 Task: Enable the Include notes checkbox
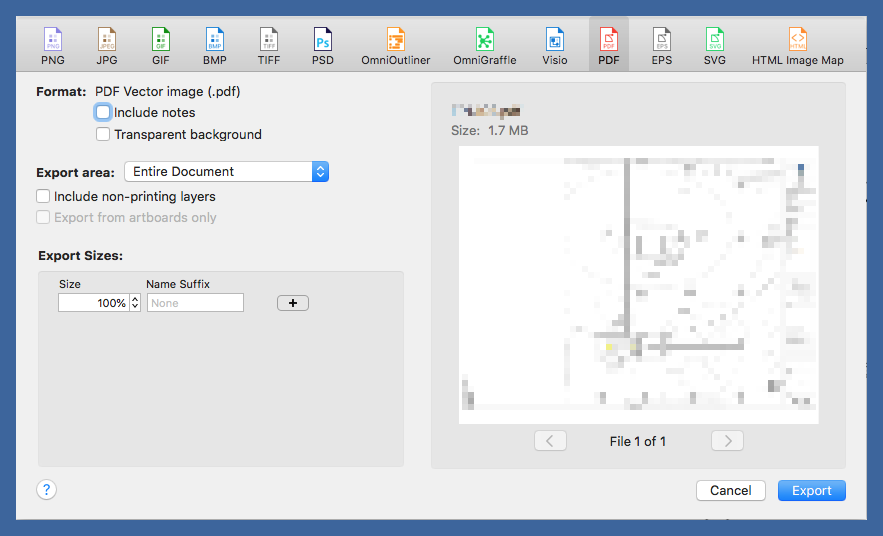tap(103, 113)
